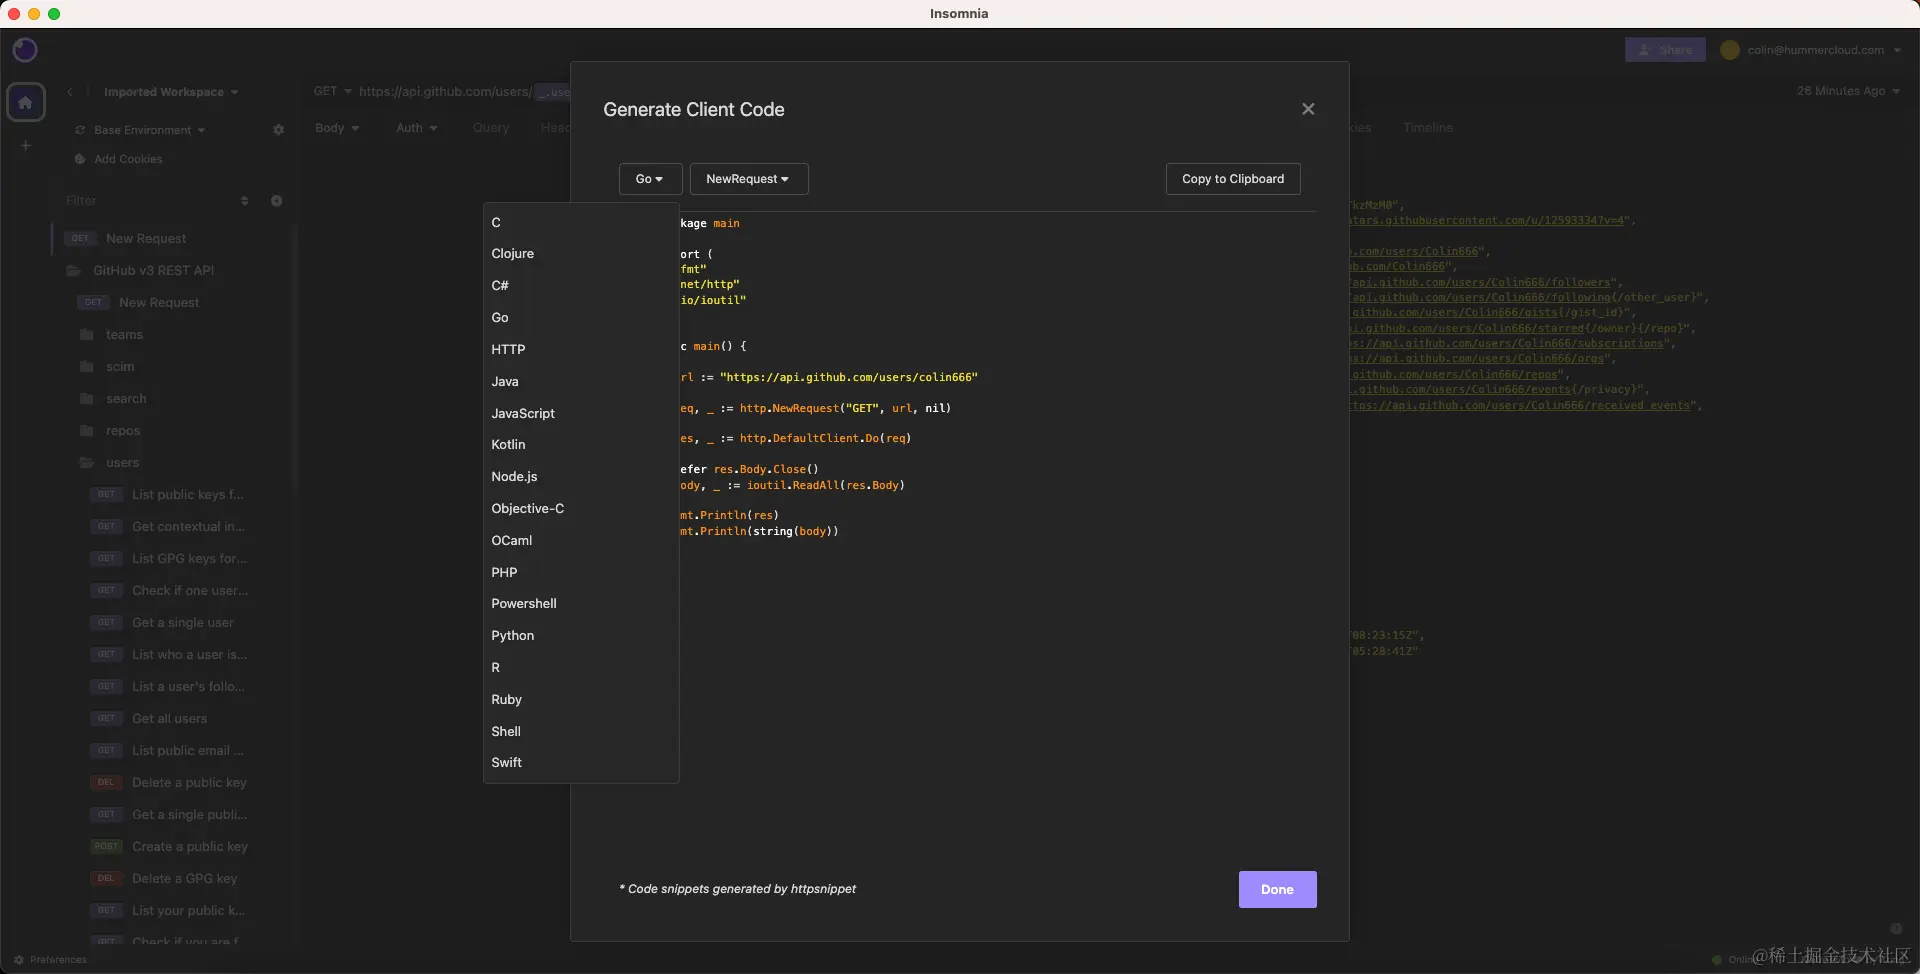Select Shell from language list

581,732
